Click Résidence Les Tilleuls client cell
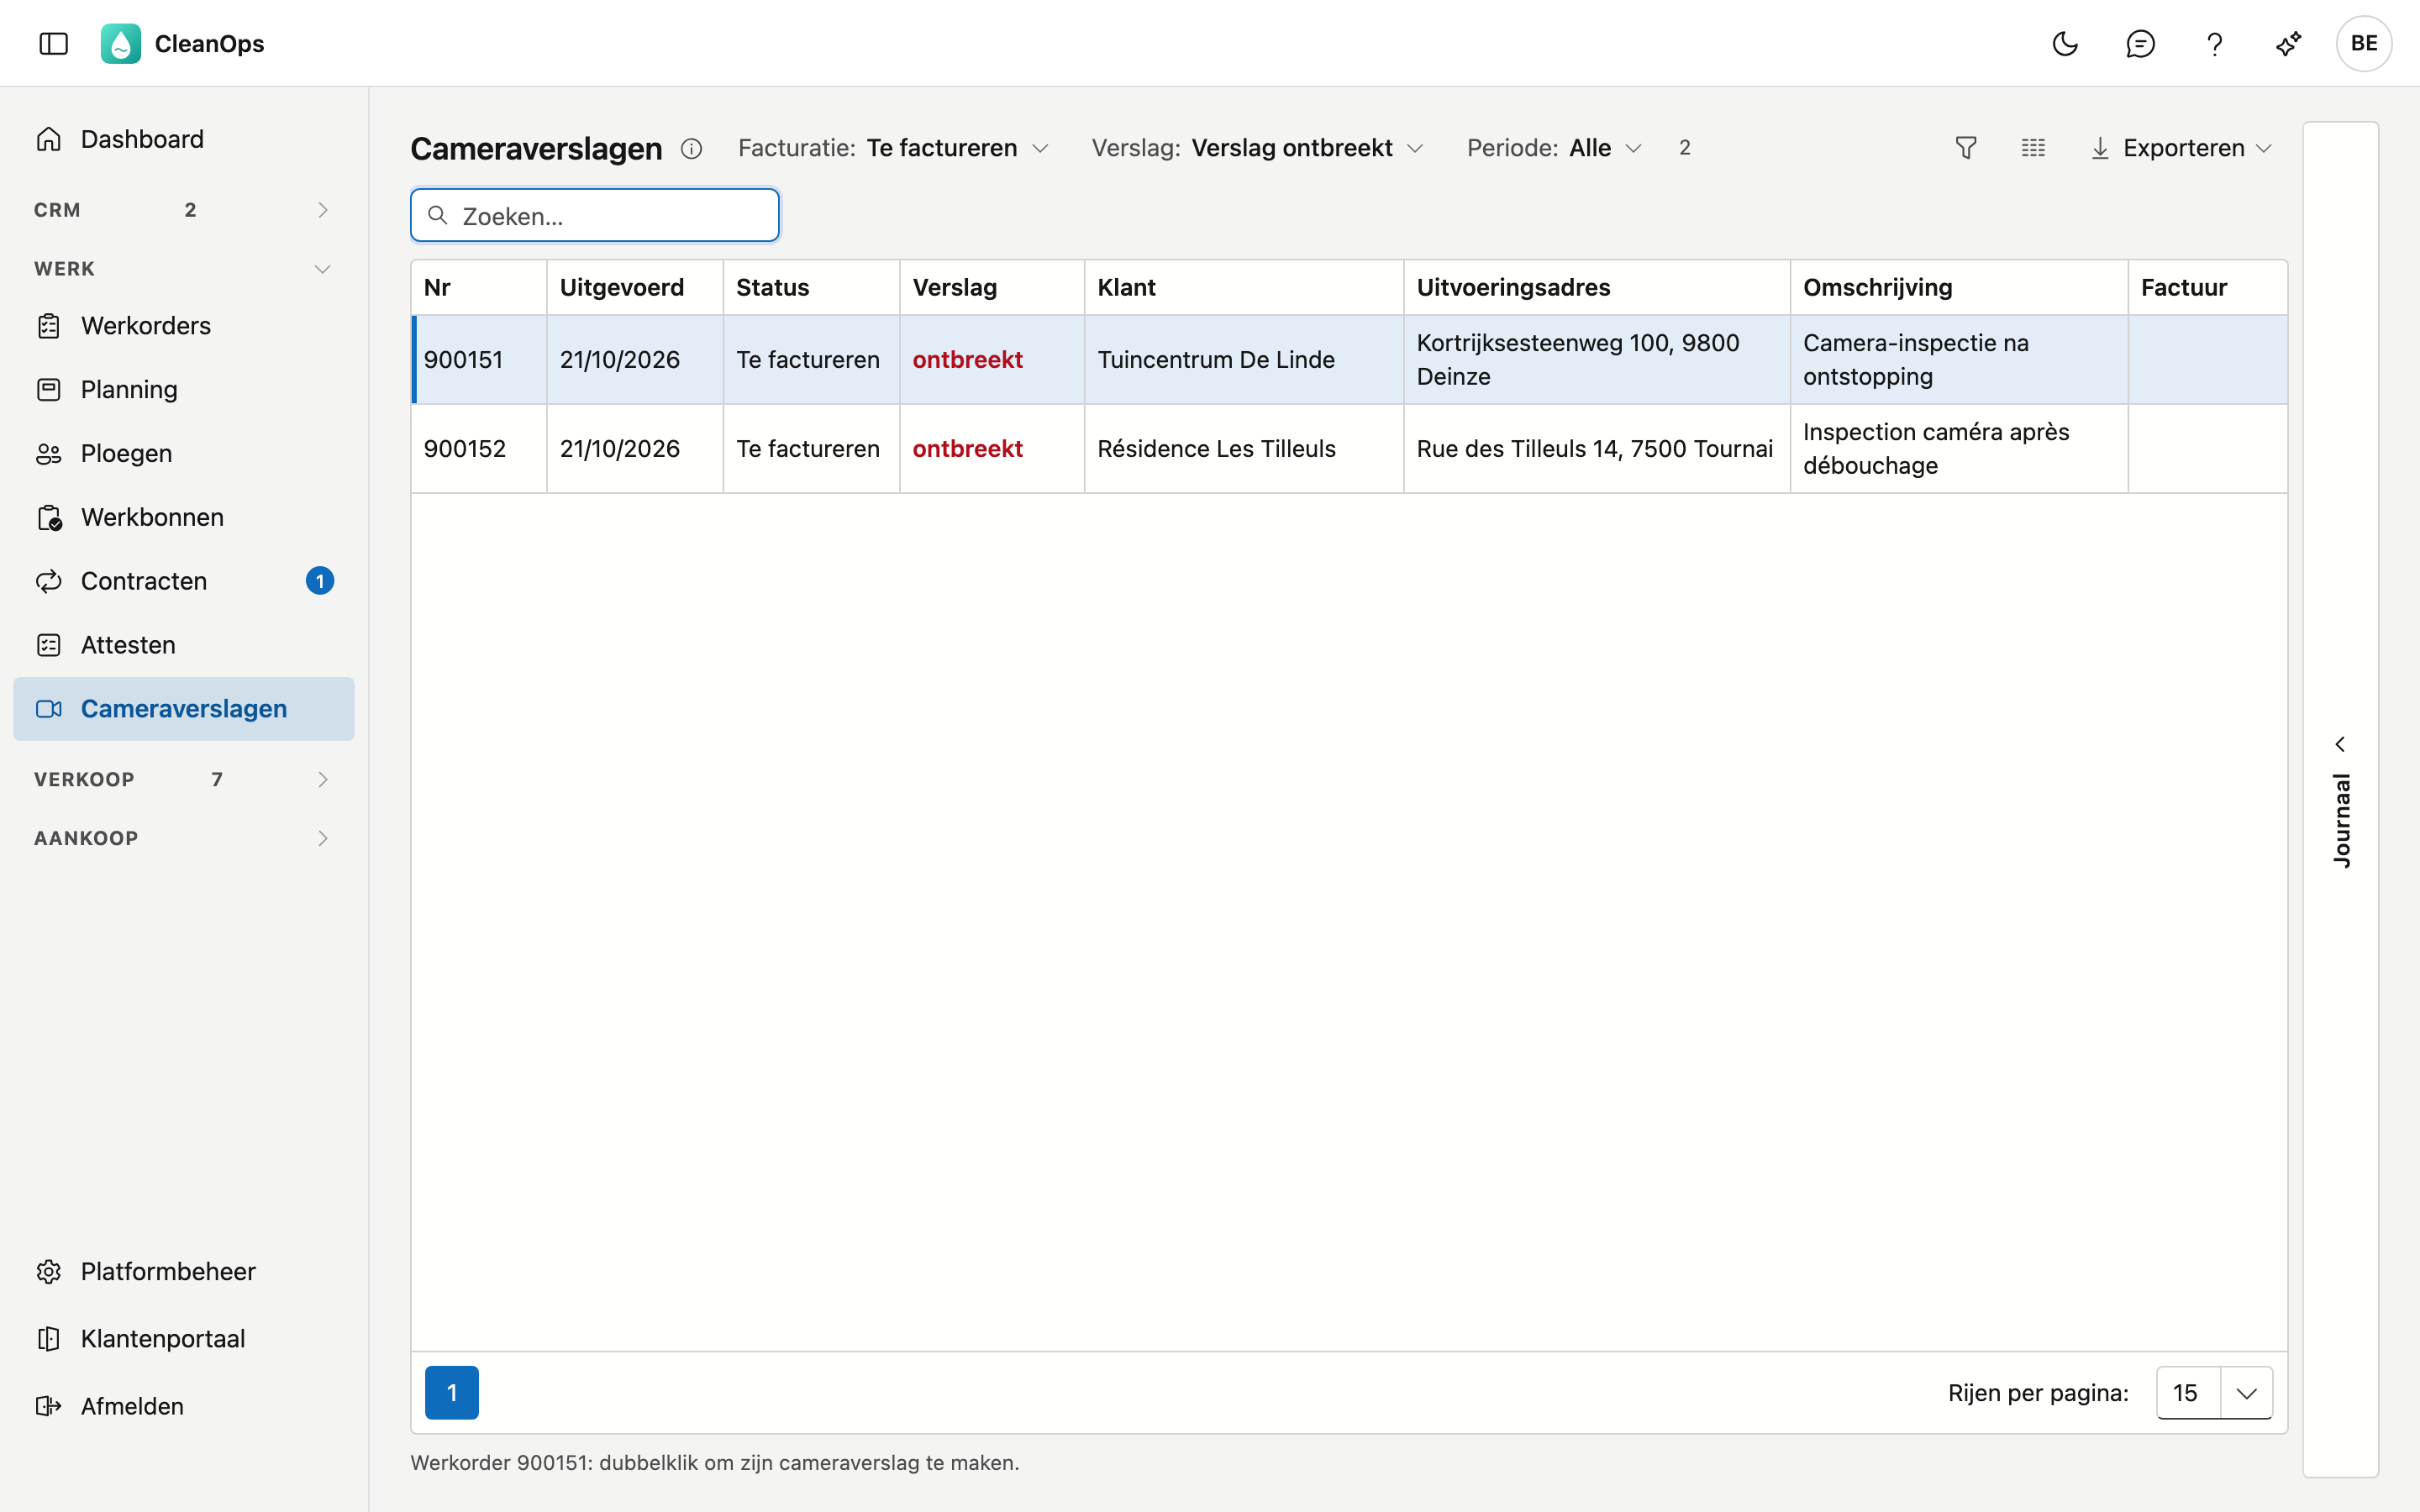This screenshot has width=2420, height=1512. pos(1244,449)
